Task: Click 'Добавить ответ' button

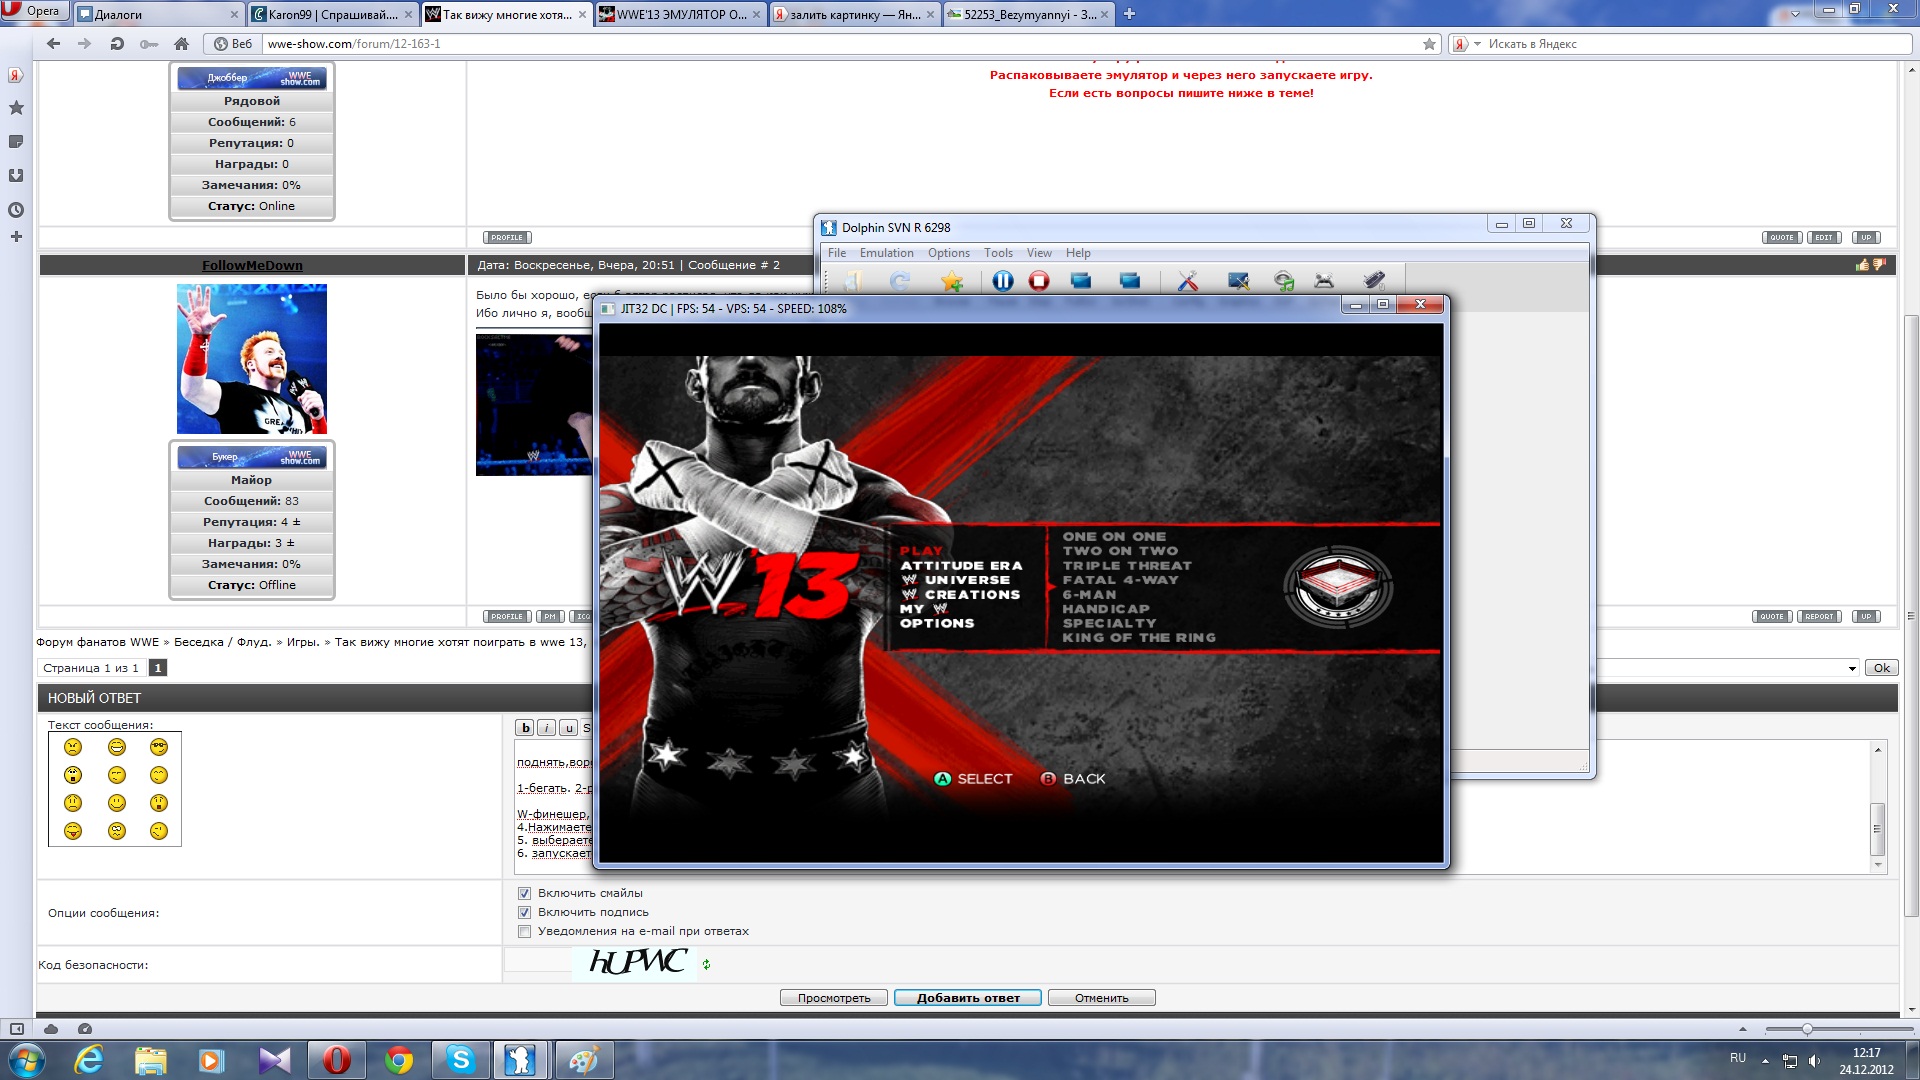Action: click(968, 998)
